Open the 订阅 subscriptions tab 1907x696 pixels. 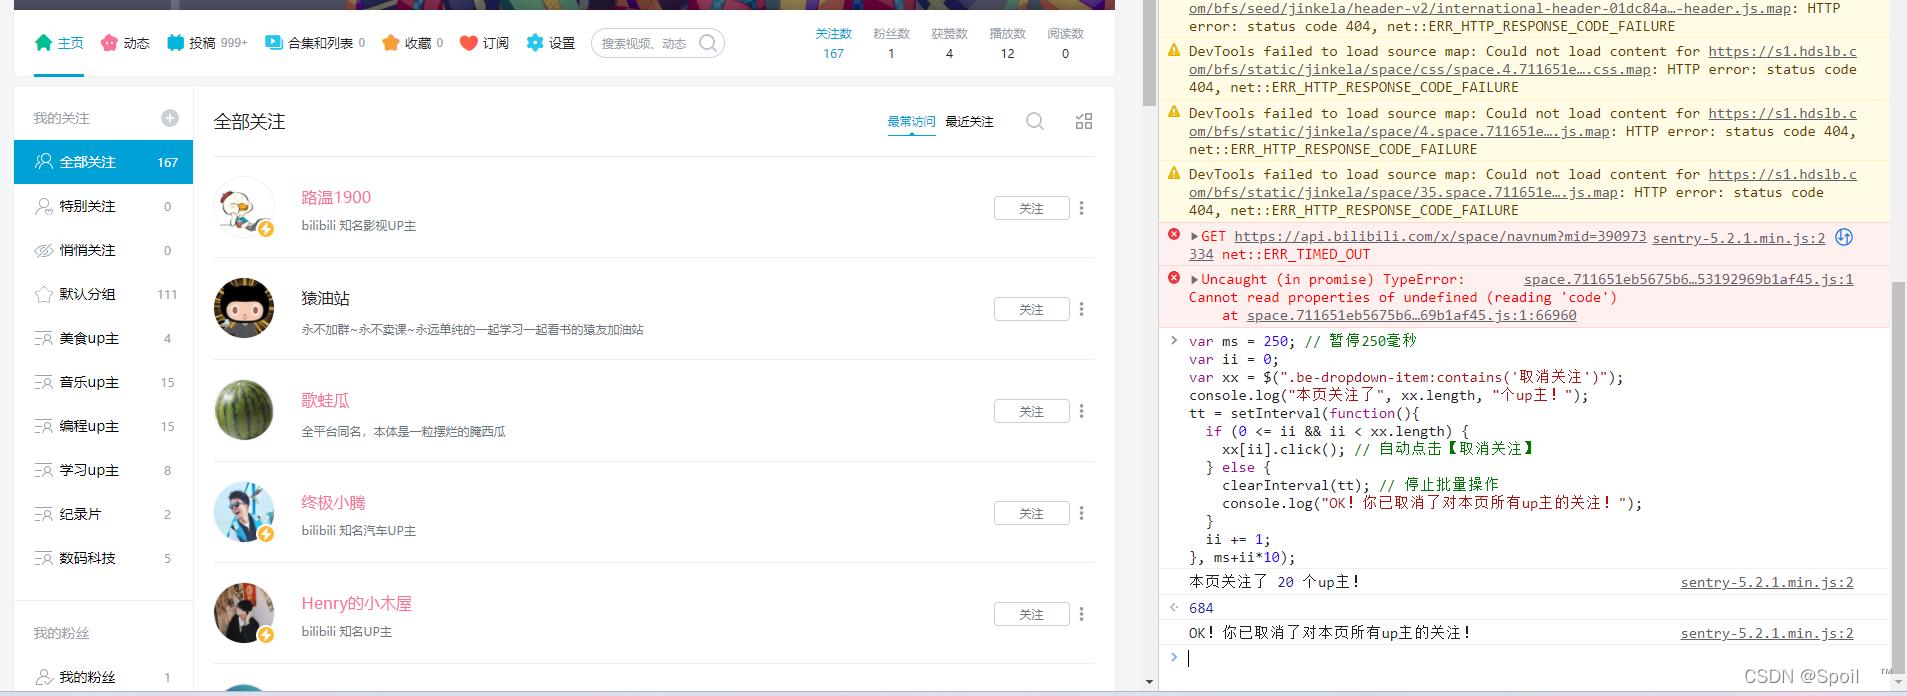[x=484, y=43]
